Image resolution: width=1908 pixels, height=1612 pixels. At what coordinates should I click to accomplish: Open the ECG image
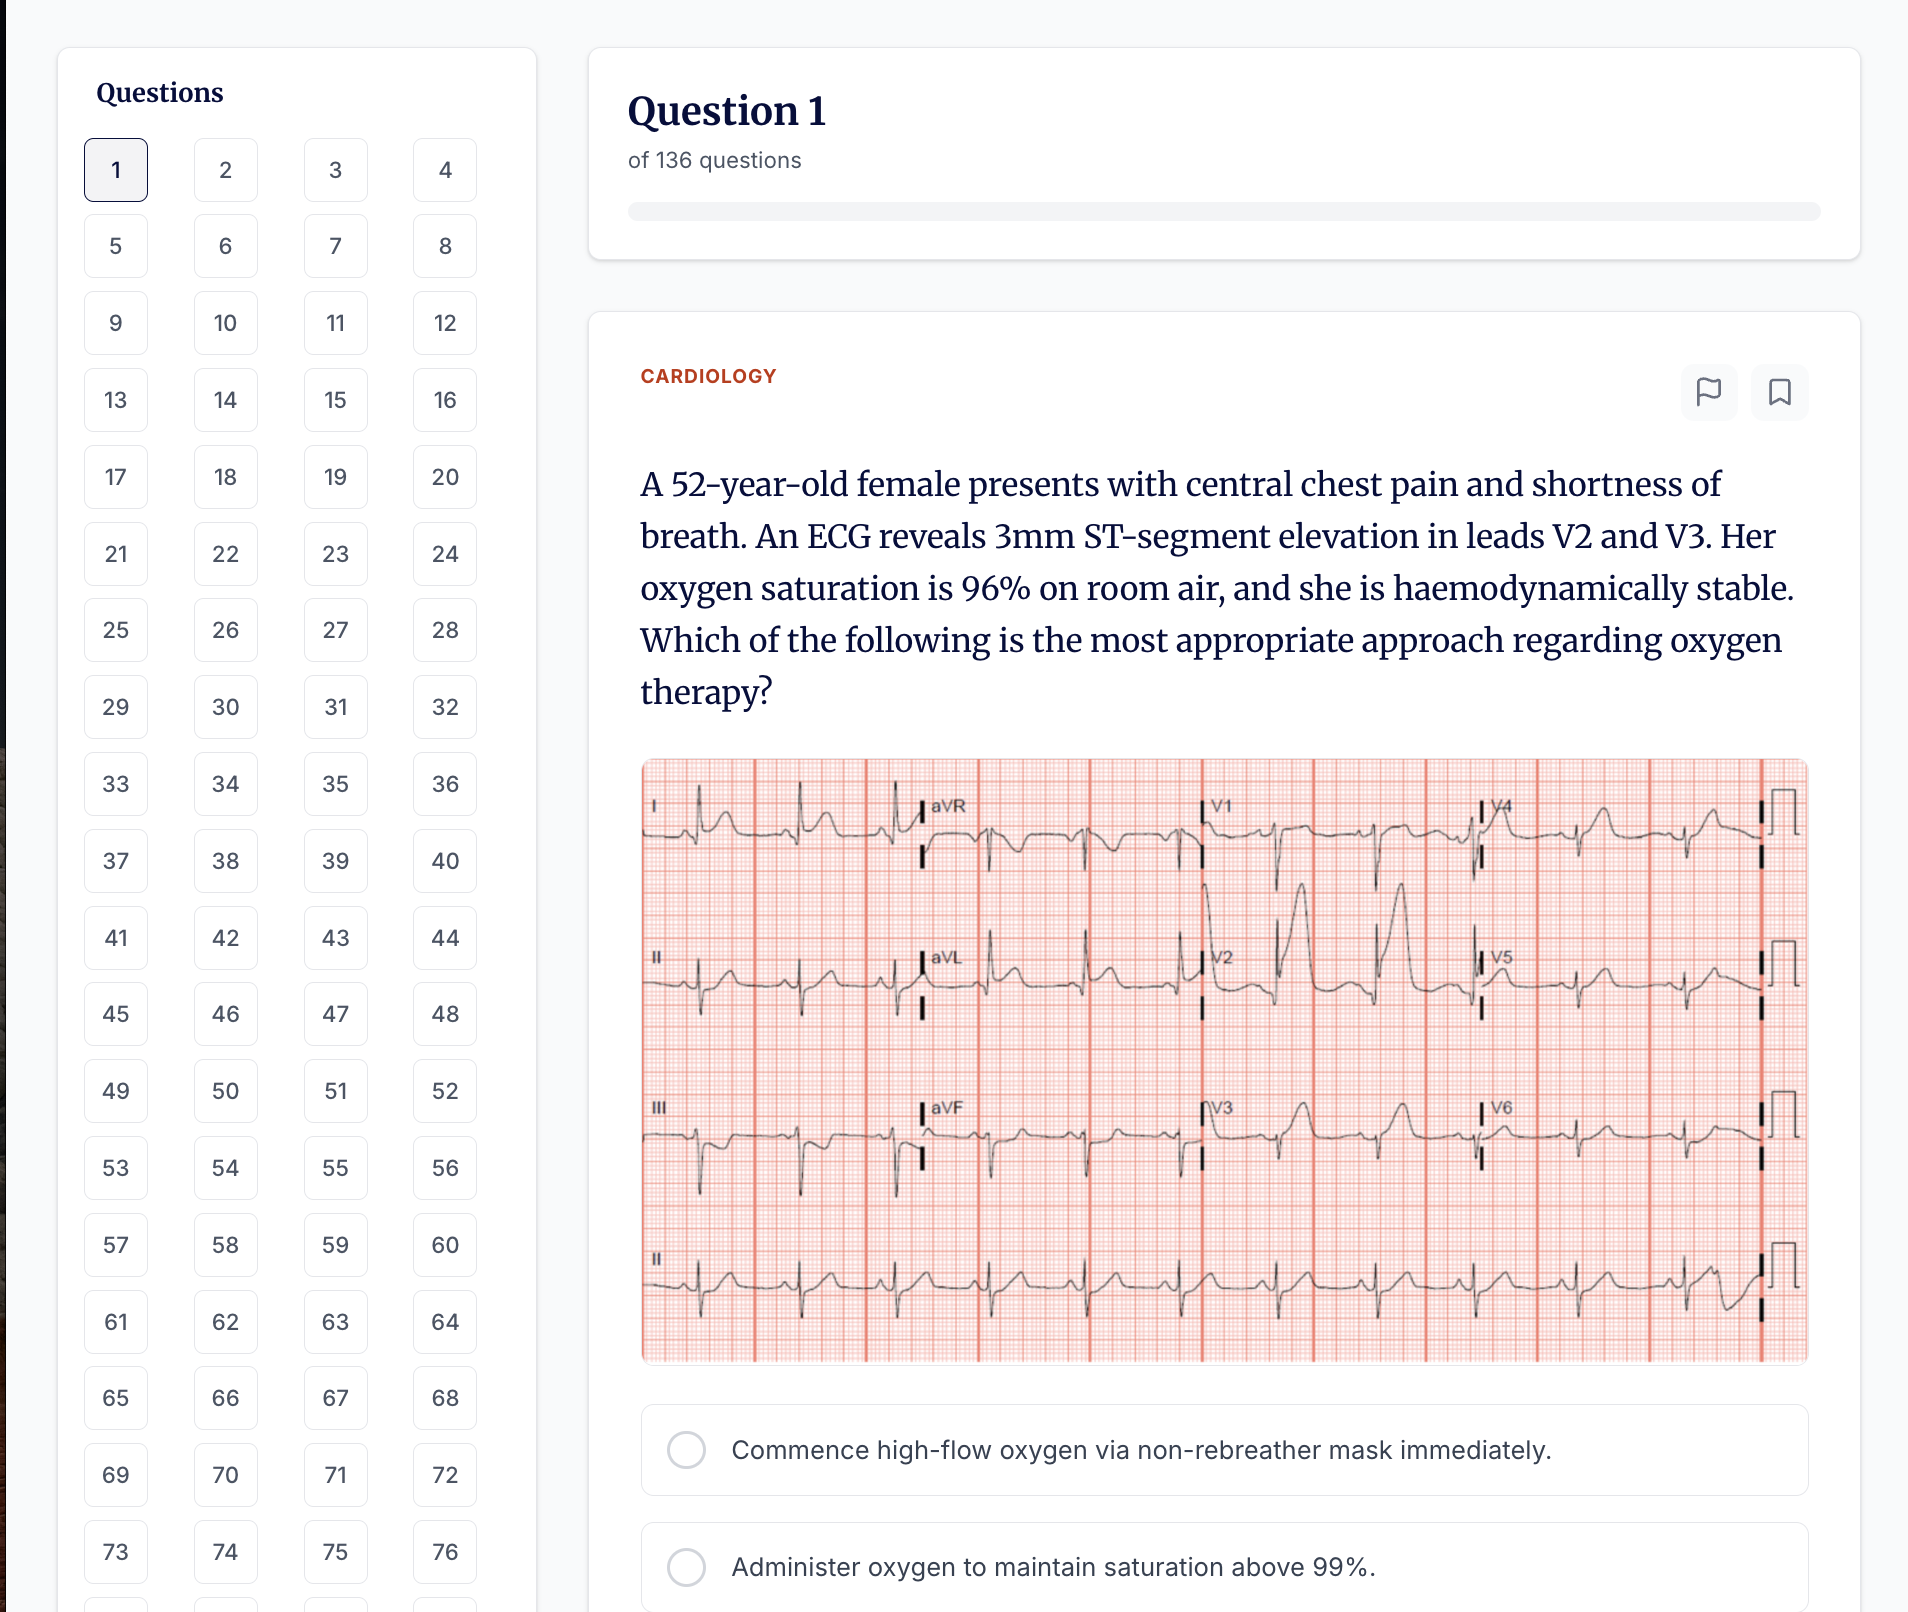pos(1223,1060)
